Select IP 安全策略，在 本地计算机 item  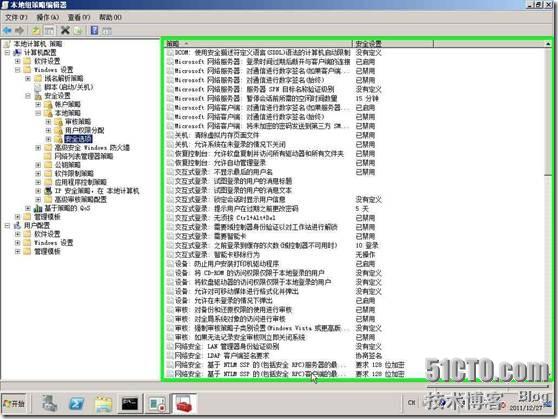[97, 191]
